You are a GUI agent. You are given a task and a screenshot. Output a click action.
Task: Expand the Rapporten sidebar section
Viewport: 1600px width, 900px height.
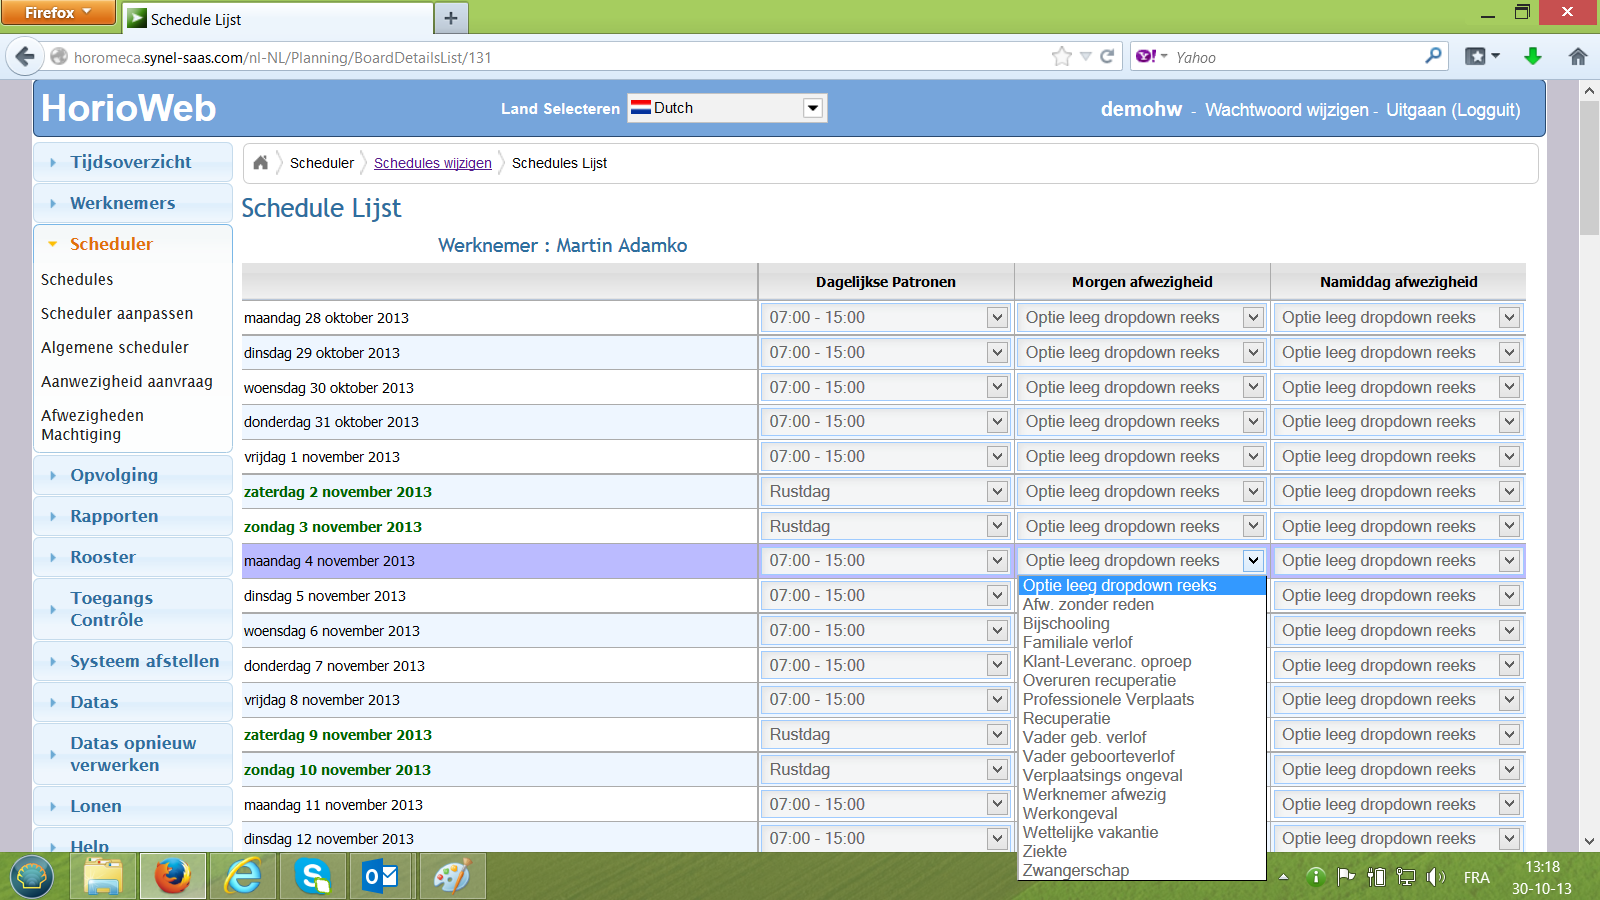click(x=132, y=516)
